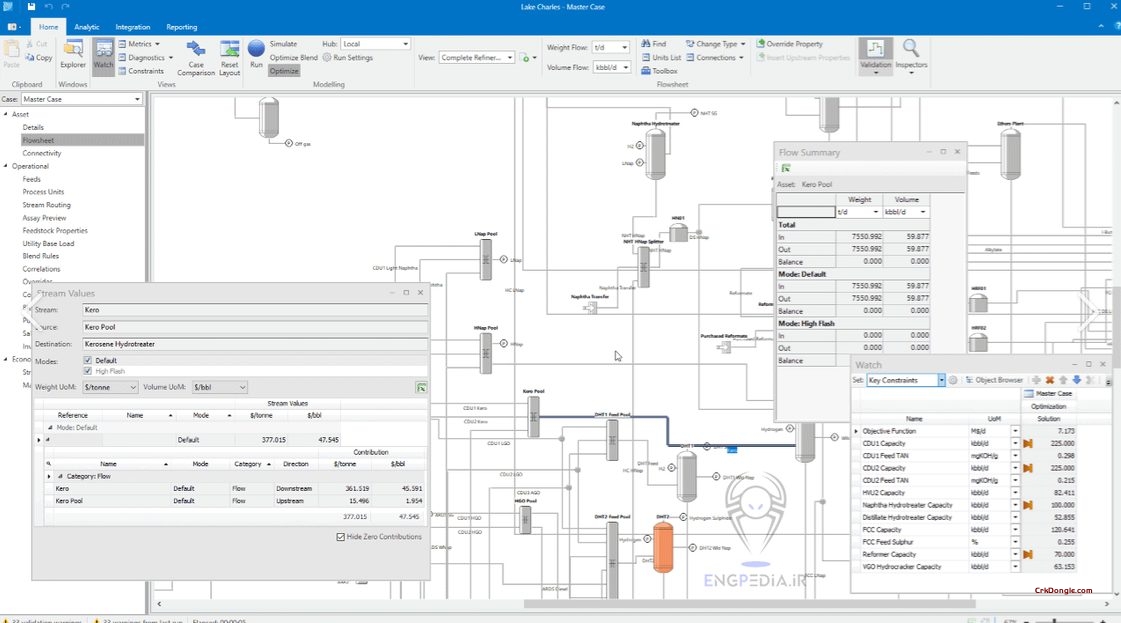Screen dimensions: 1121x623
Task: Switch to Integration ribbon tab
Action: [x=133, y=27]
